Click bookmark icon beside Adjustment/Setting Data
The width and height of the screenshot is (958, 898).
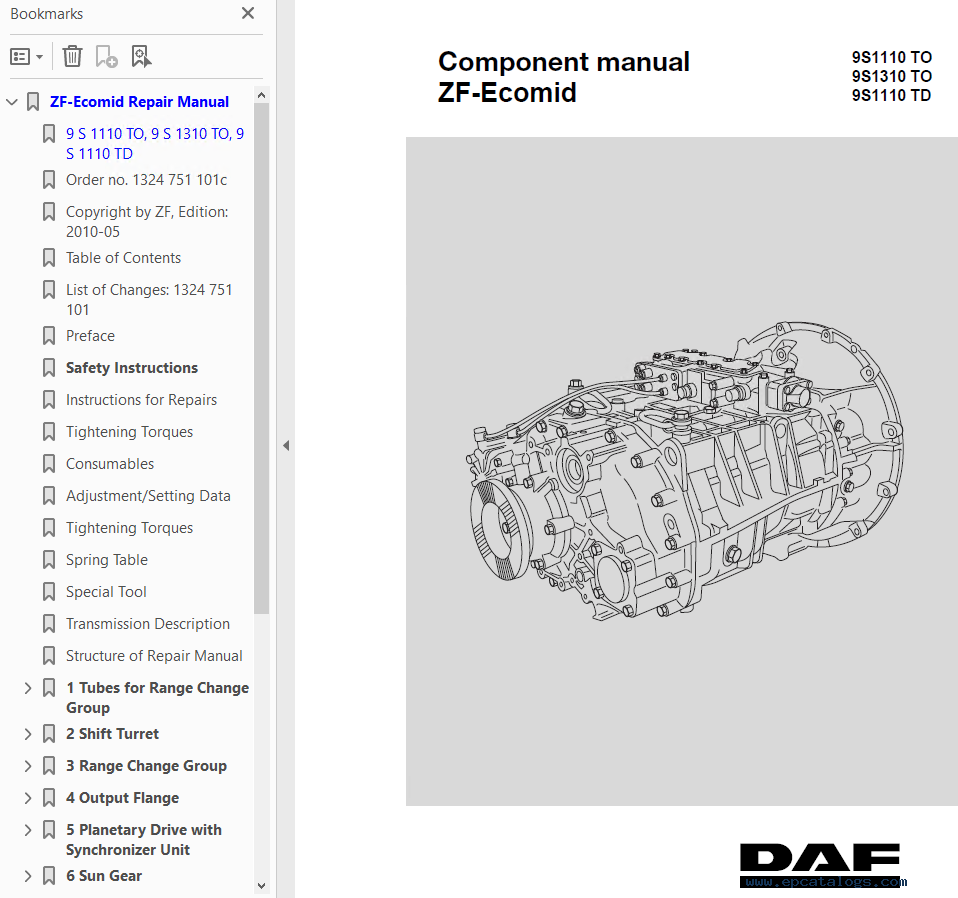click(x=49, y=495)
